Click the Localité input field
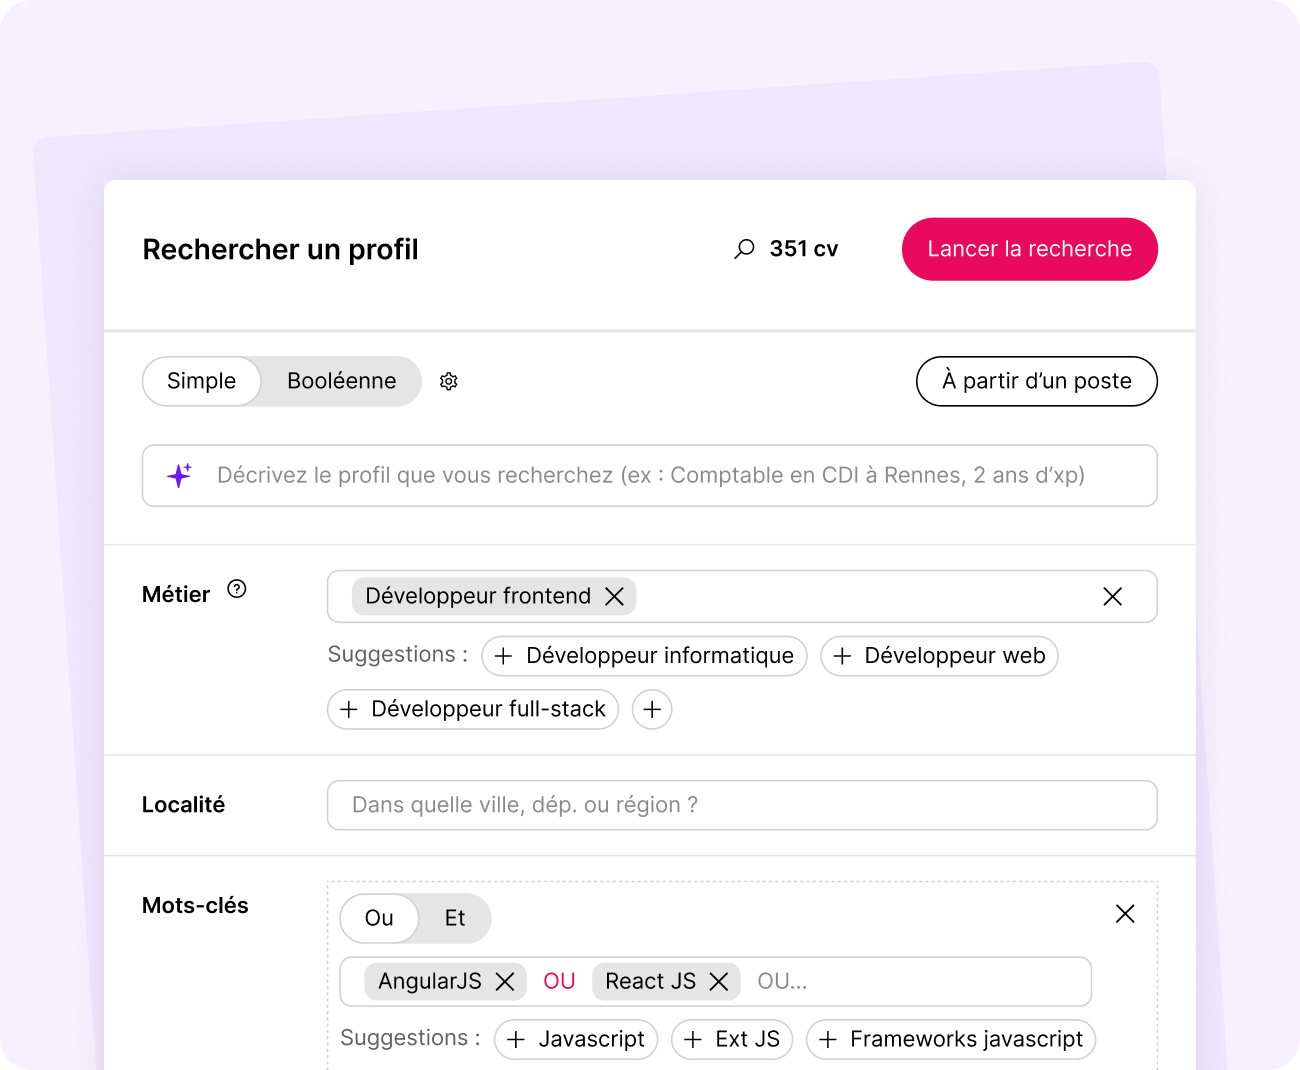1300x1070 pixels. tap(742, 805)
